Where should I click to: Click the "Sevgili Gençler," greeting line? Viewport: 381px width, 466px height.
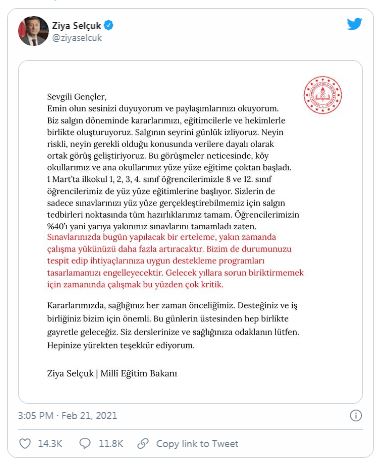coord(77,97)
